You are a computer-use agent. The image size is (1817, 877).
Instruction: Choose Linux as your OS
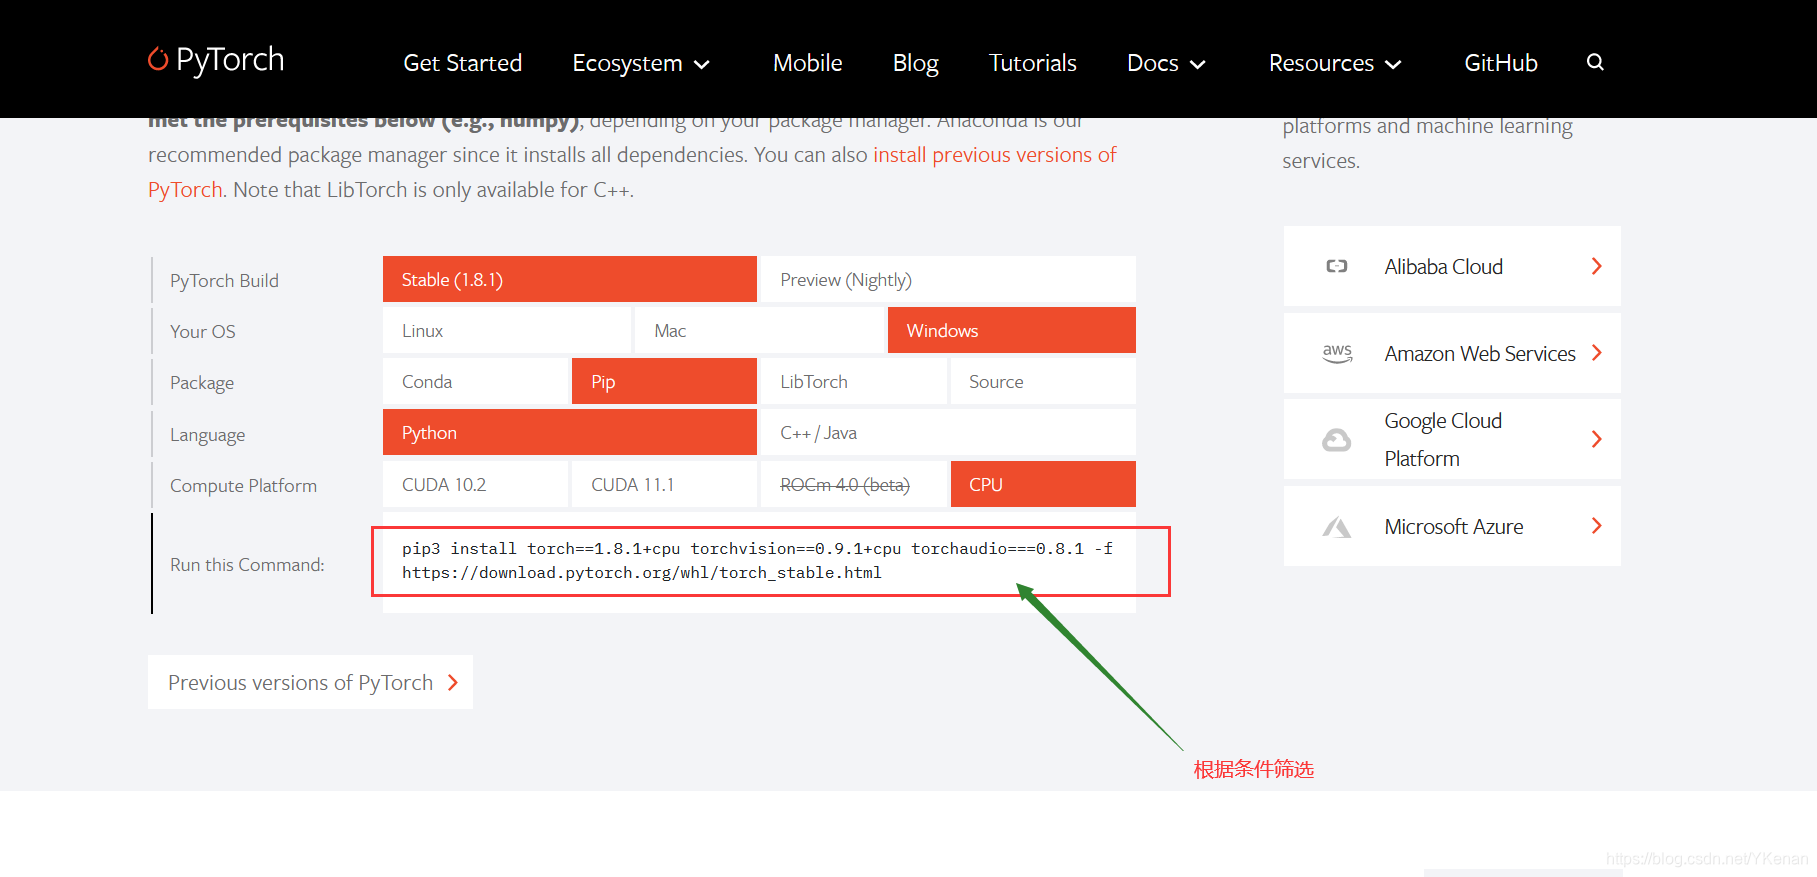click(507, 330)
